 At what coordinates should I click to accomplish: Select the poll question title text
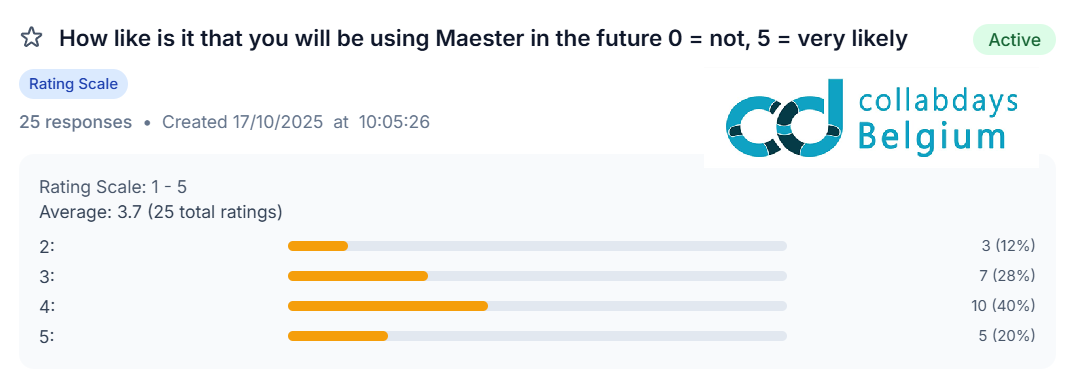click(483, 39)
